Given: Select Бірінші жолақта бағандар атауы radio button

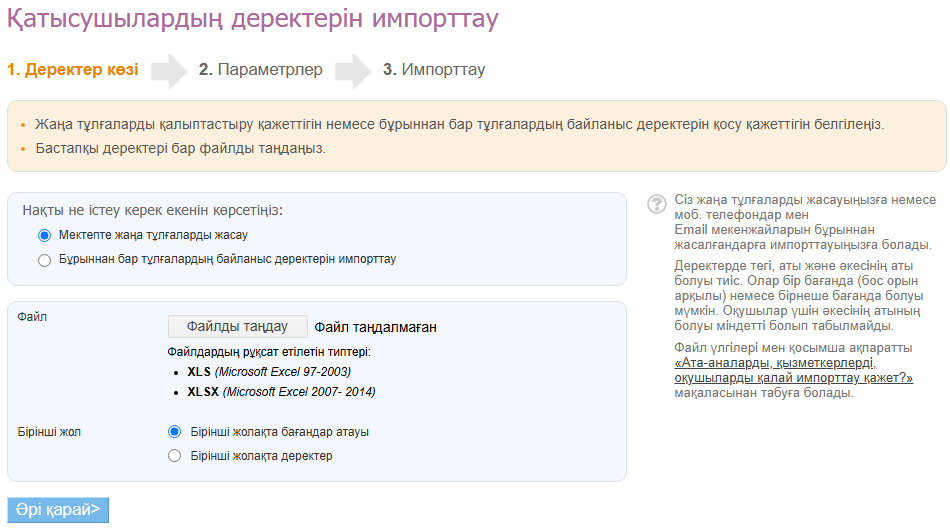Looking at the screenshot, I should click(175, 432).
